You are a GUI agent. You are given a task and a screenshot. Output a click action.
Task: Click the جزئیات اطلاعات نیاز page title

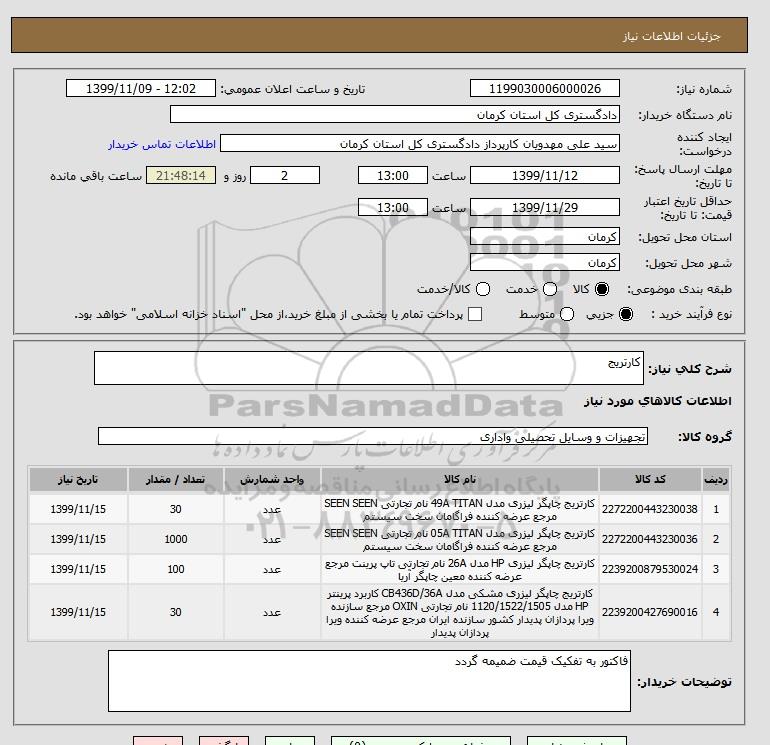coord(671,36)
